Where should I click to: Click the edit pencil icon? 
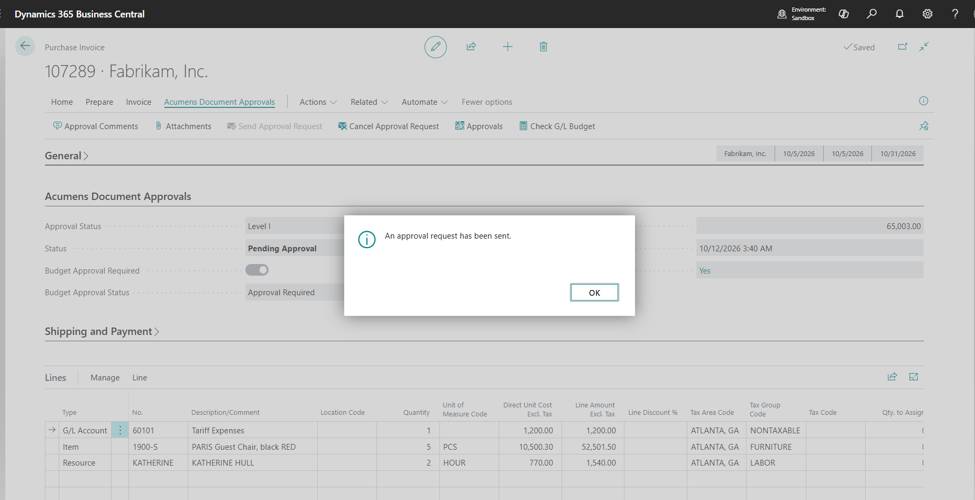tap(435, 47)
